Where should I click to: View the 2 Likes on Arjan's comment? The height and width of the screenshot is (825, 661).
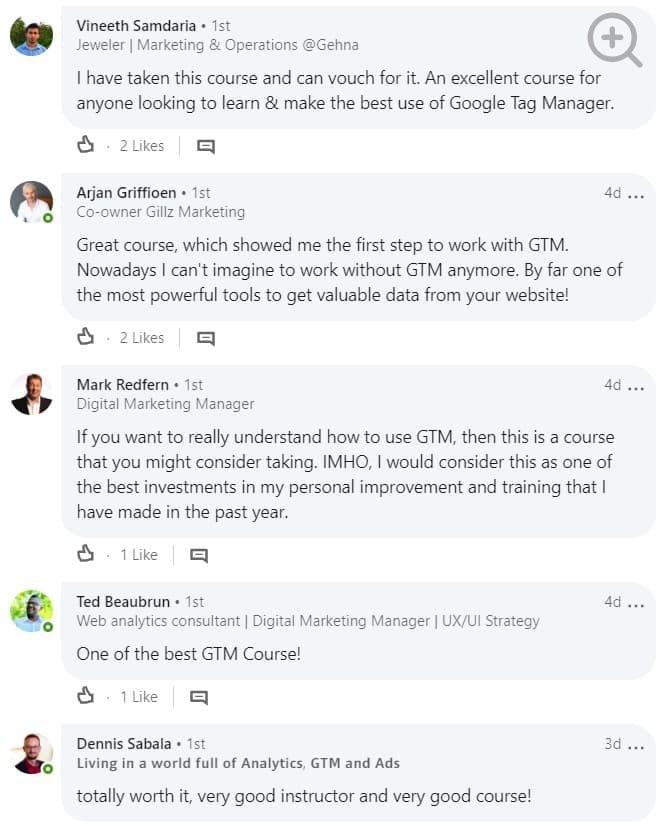(x=142, y=338)
